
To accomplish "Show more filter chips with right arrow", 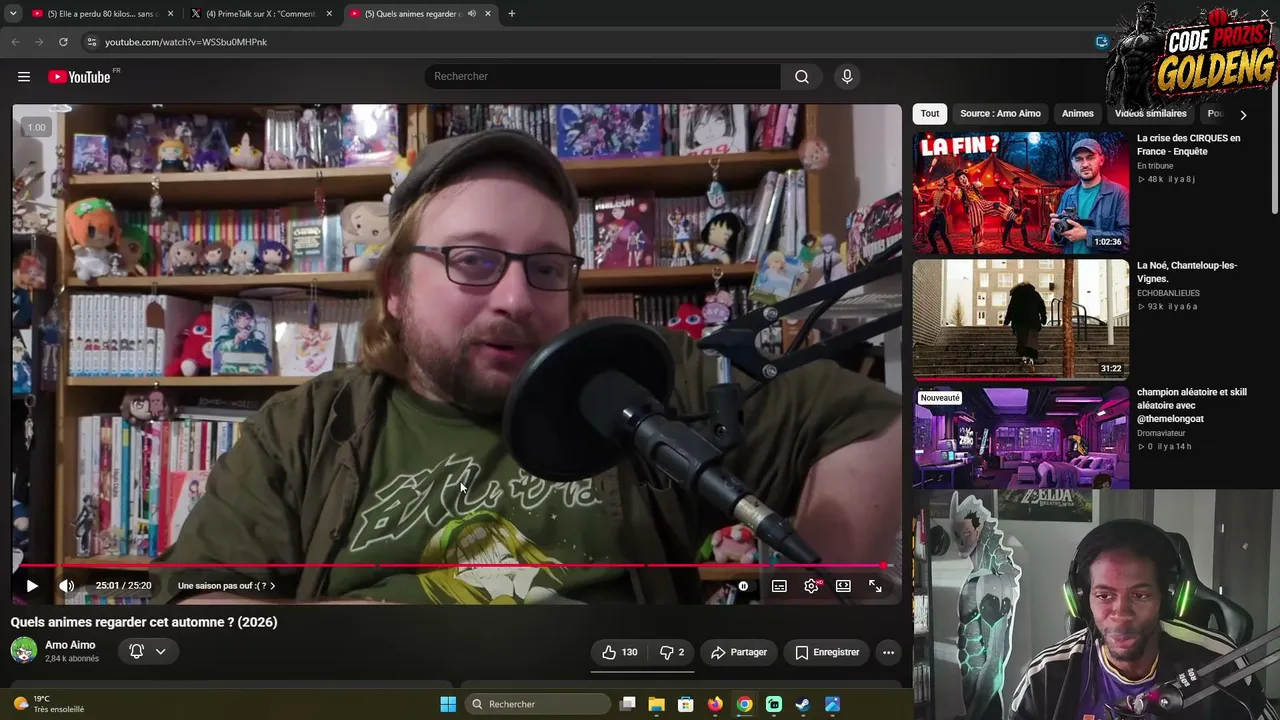I will coord(1243,114).
